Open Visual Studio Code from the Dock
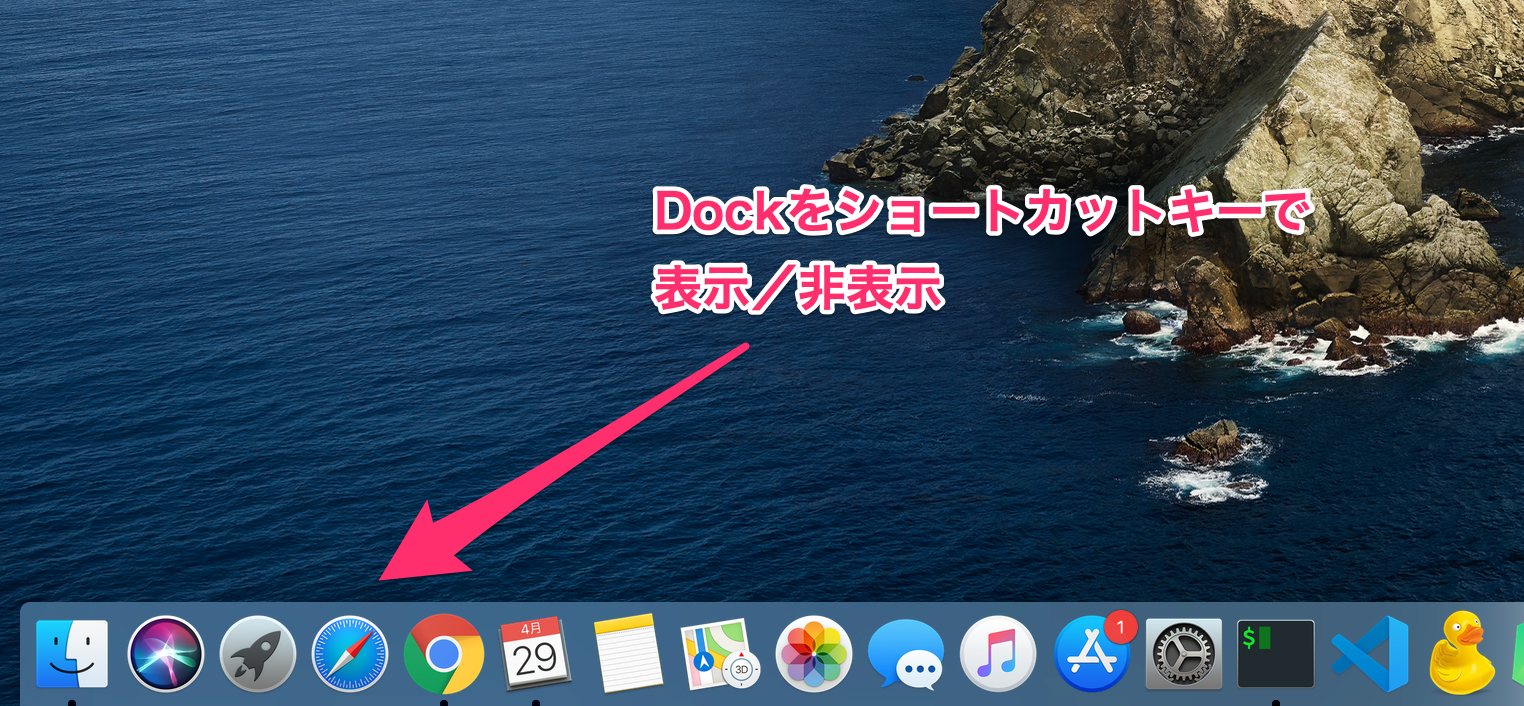The width and height of the screenshot is (1524, 706). [x=1369, y=654]
